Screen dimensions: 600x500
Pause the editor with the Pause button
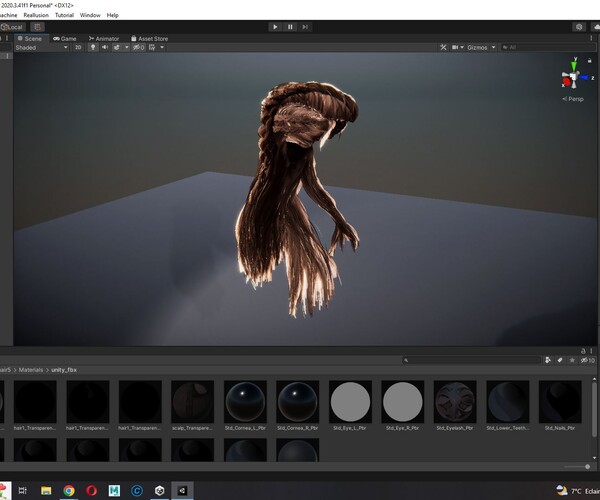pyautogui.click(x=290, y=27)
